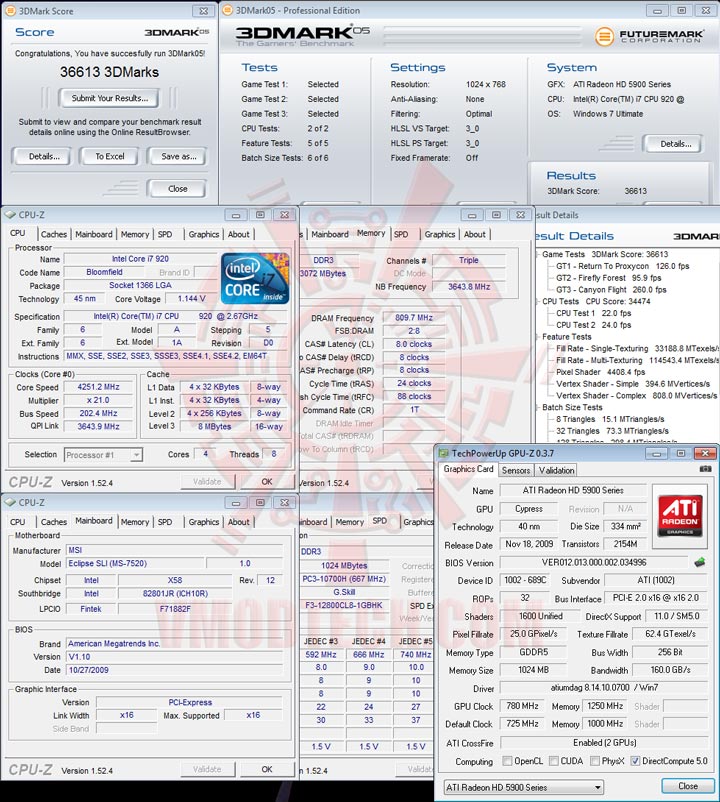Click the motherboard model Eclipse SLI (MS-7520)
The height and width of the screenshot is (802, 720).
tap(136, 563)
